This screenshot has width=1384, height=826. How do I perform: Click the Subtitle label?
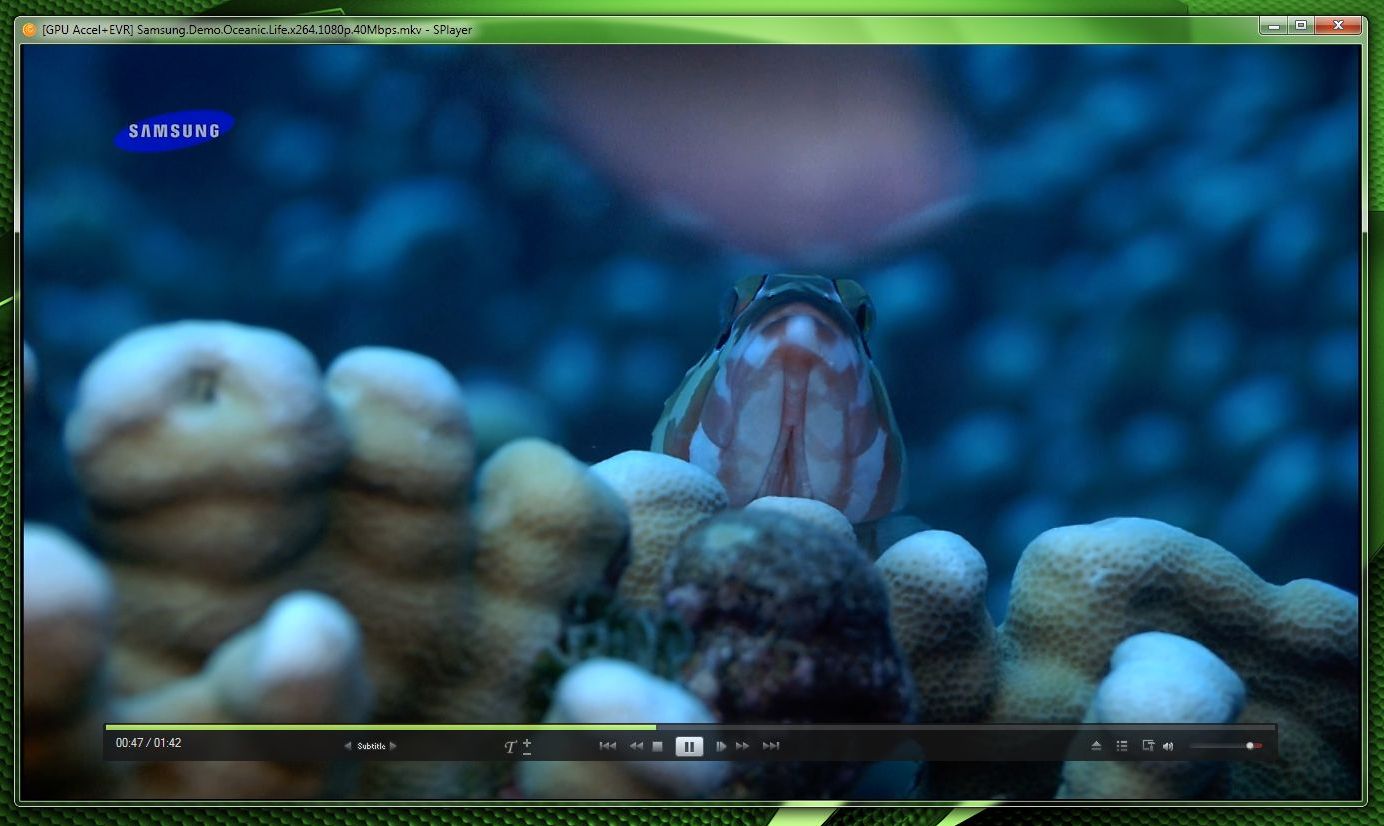click(371, 746)
